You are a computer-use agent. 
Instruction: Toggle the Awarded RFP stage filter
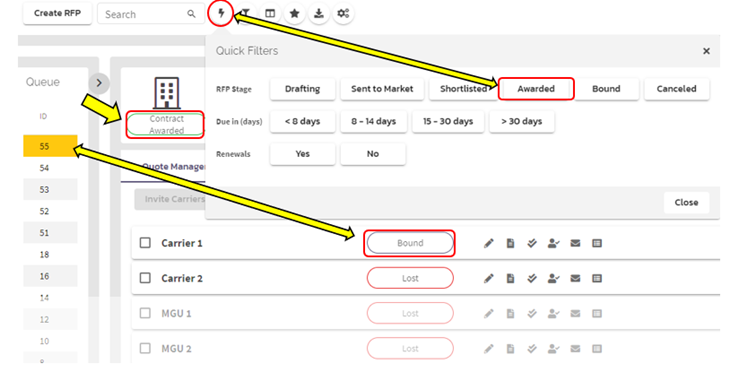(536, 89)
